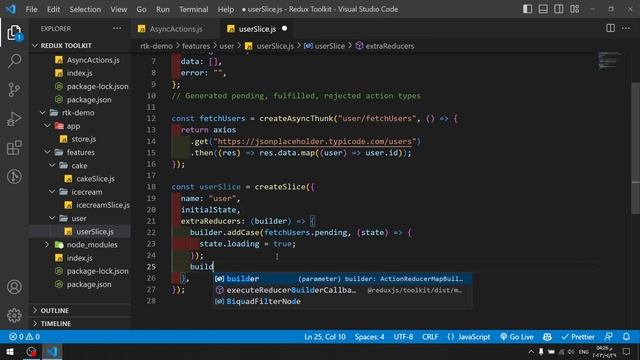The height and width of the screenshot is (360, 640).
Task: Click userSlice symbol in breadcrumb
Action: coord(325,46)
